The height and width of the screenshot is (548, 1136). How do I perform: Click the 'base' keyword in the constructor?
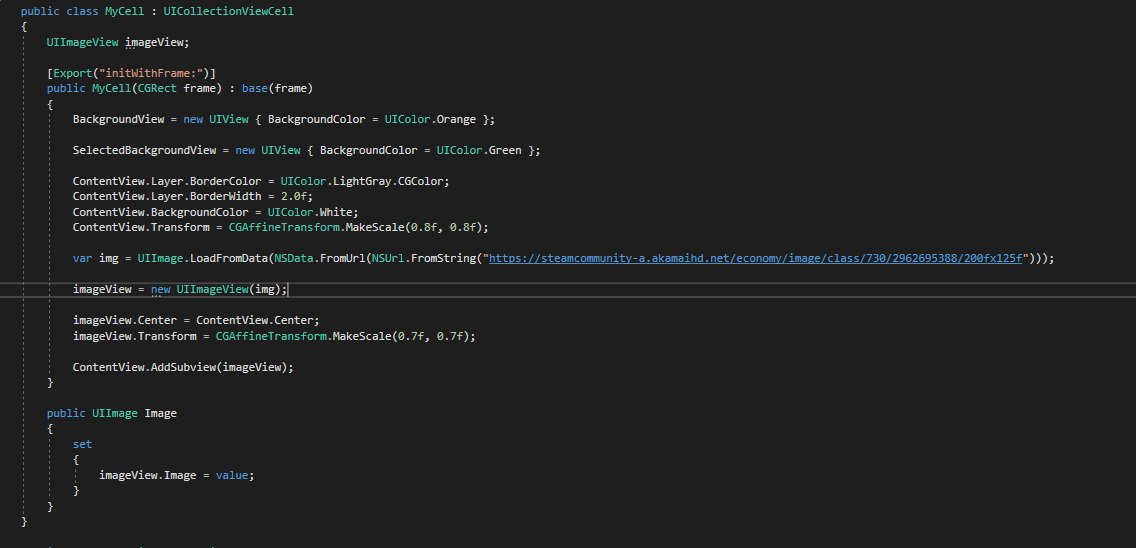(255, 88)
